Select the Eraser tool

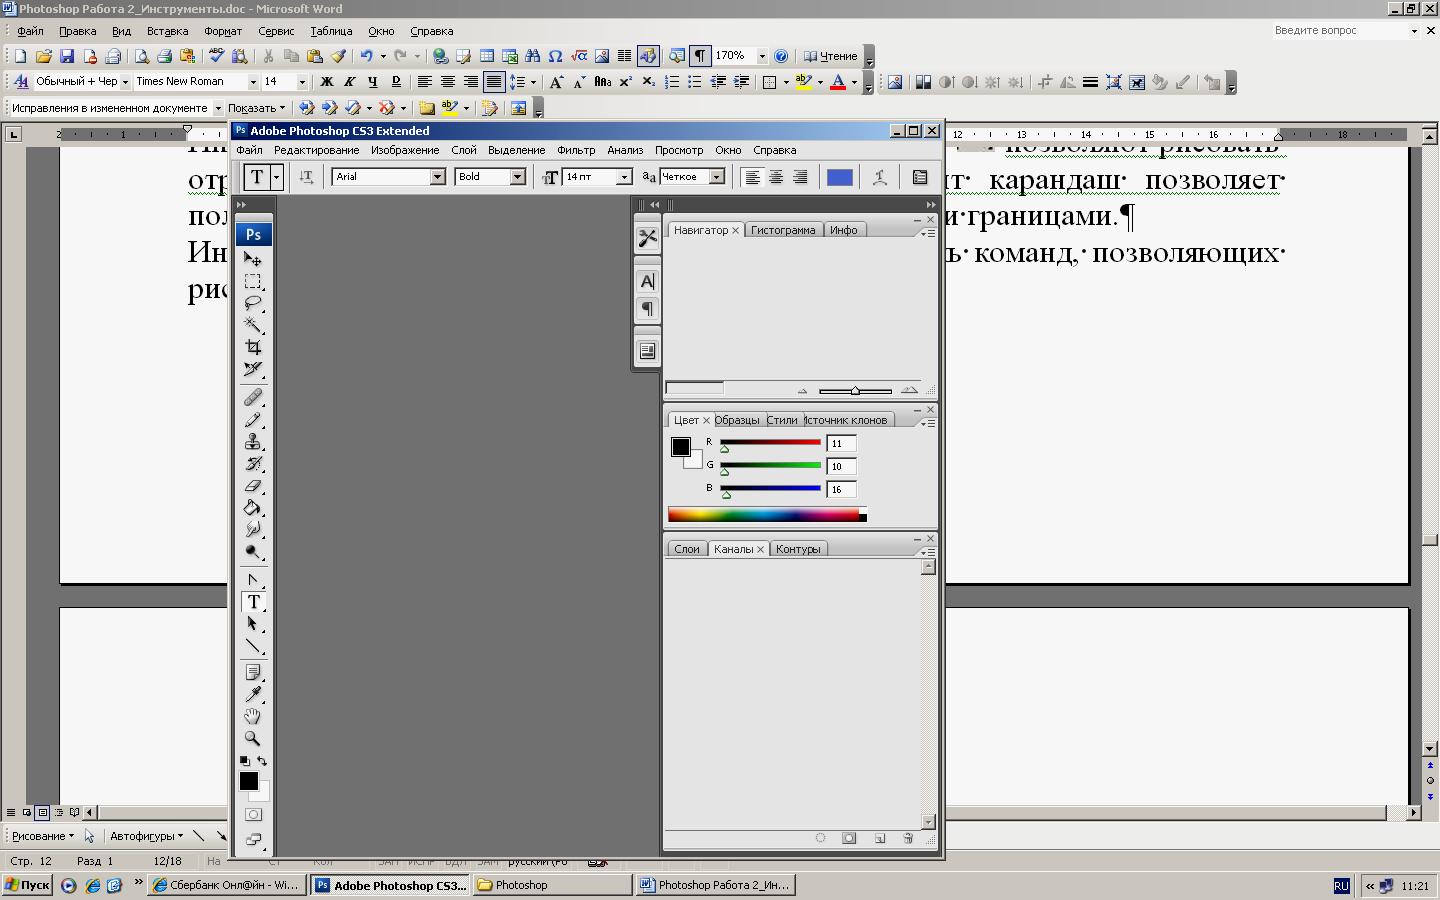coord(253,486)
